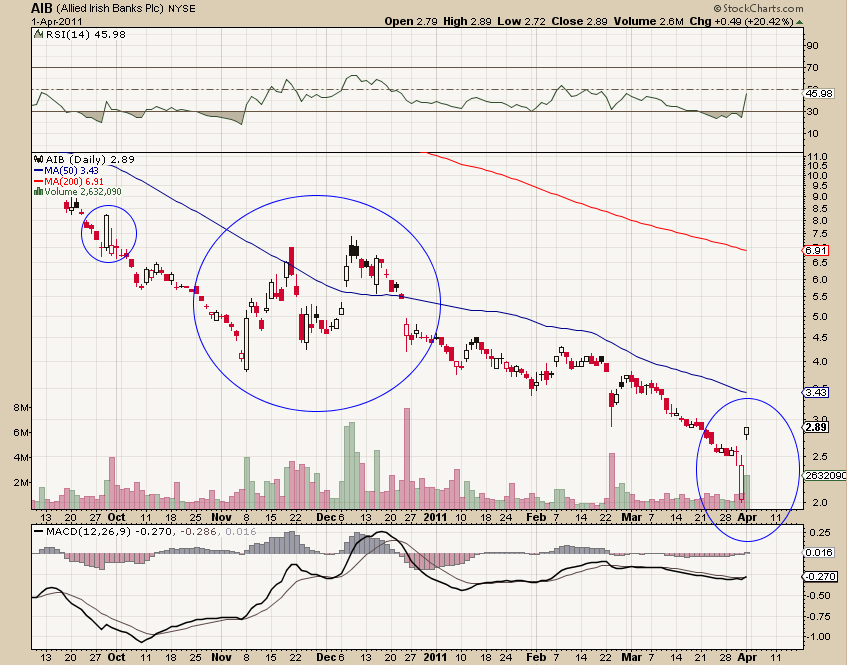
Task: Click the Dec label under the price panel
Action: (326, 517)
